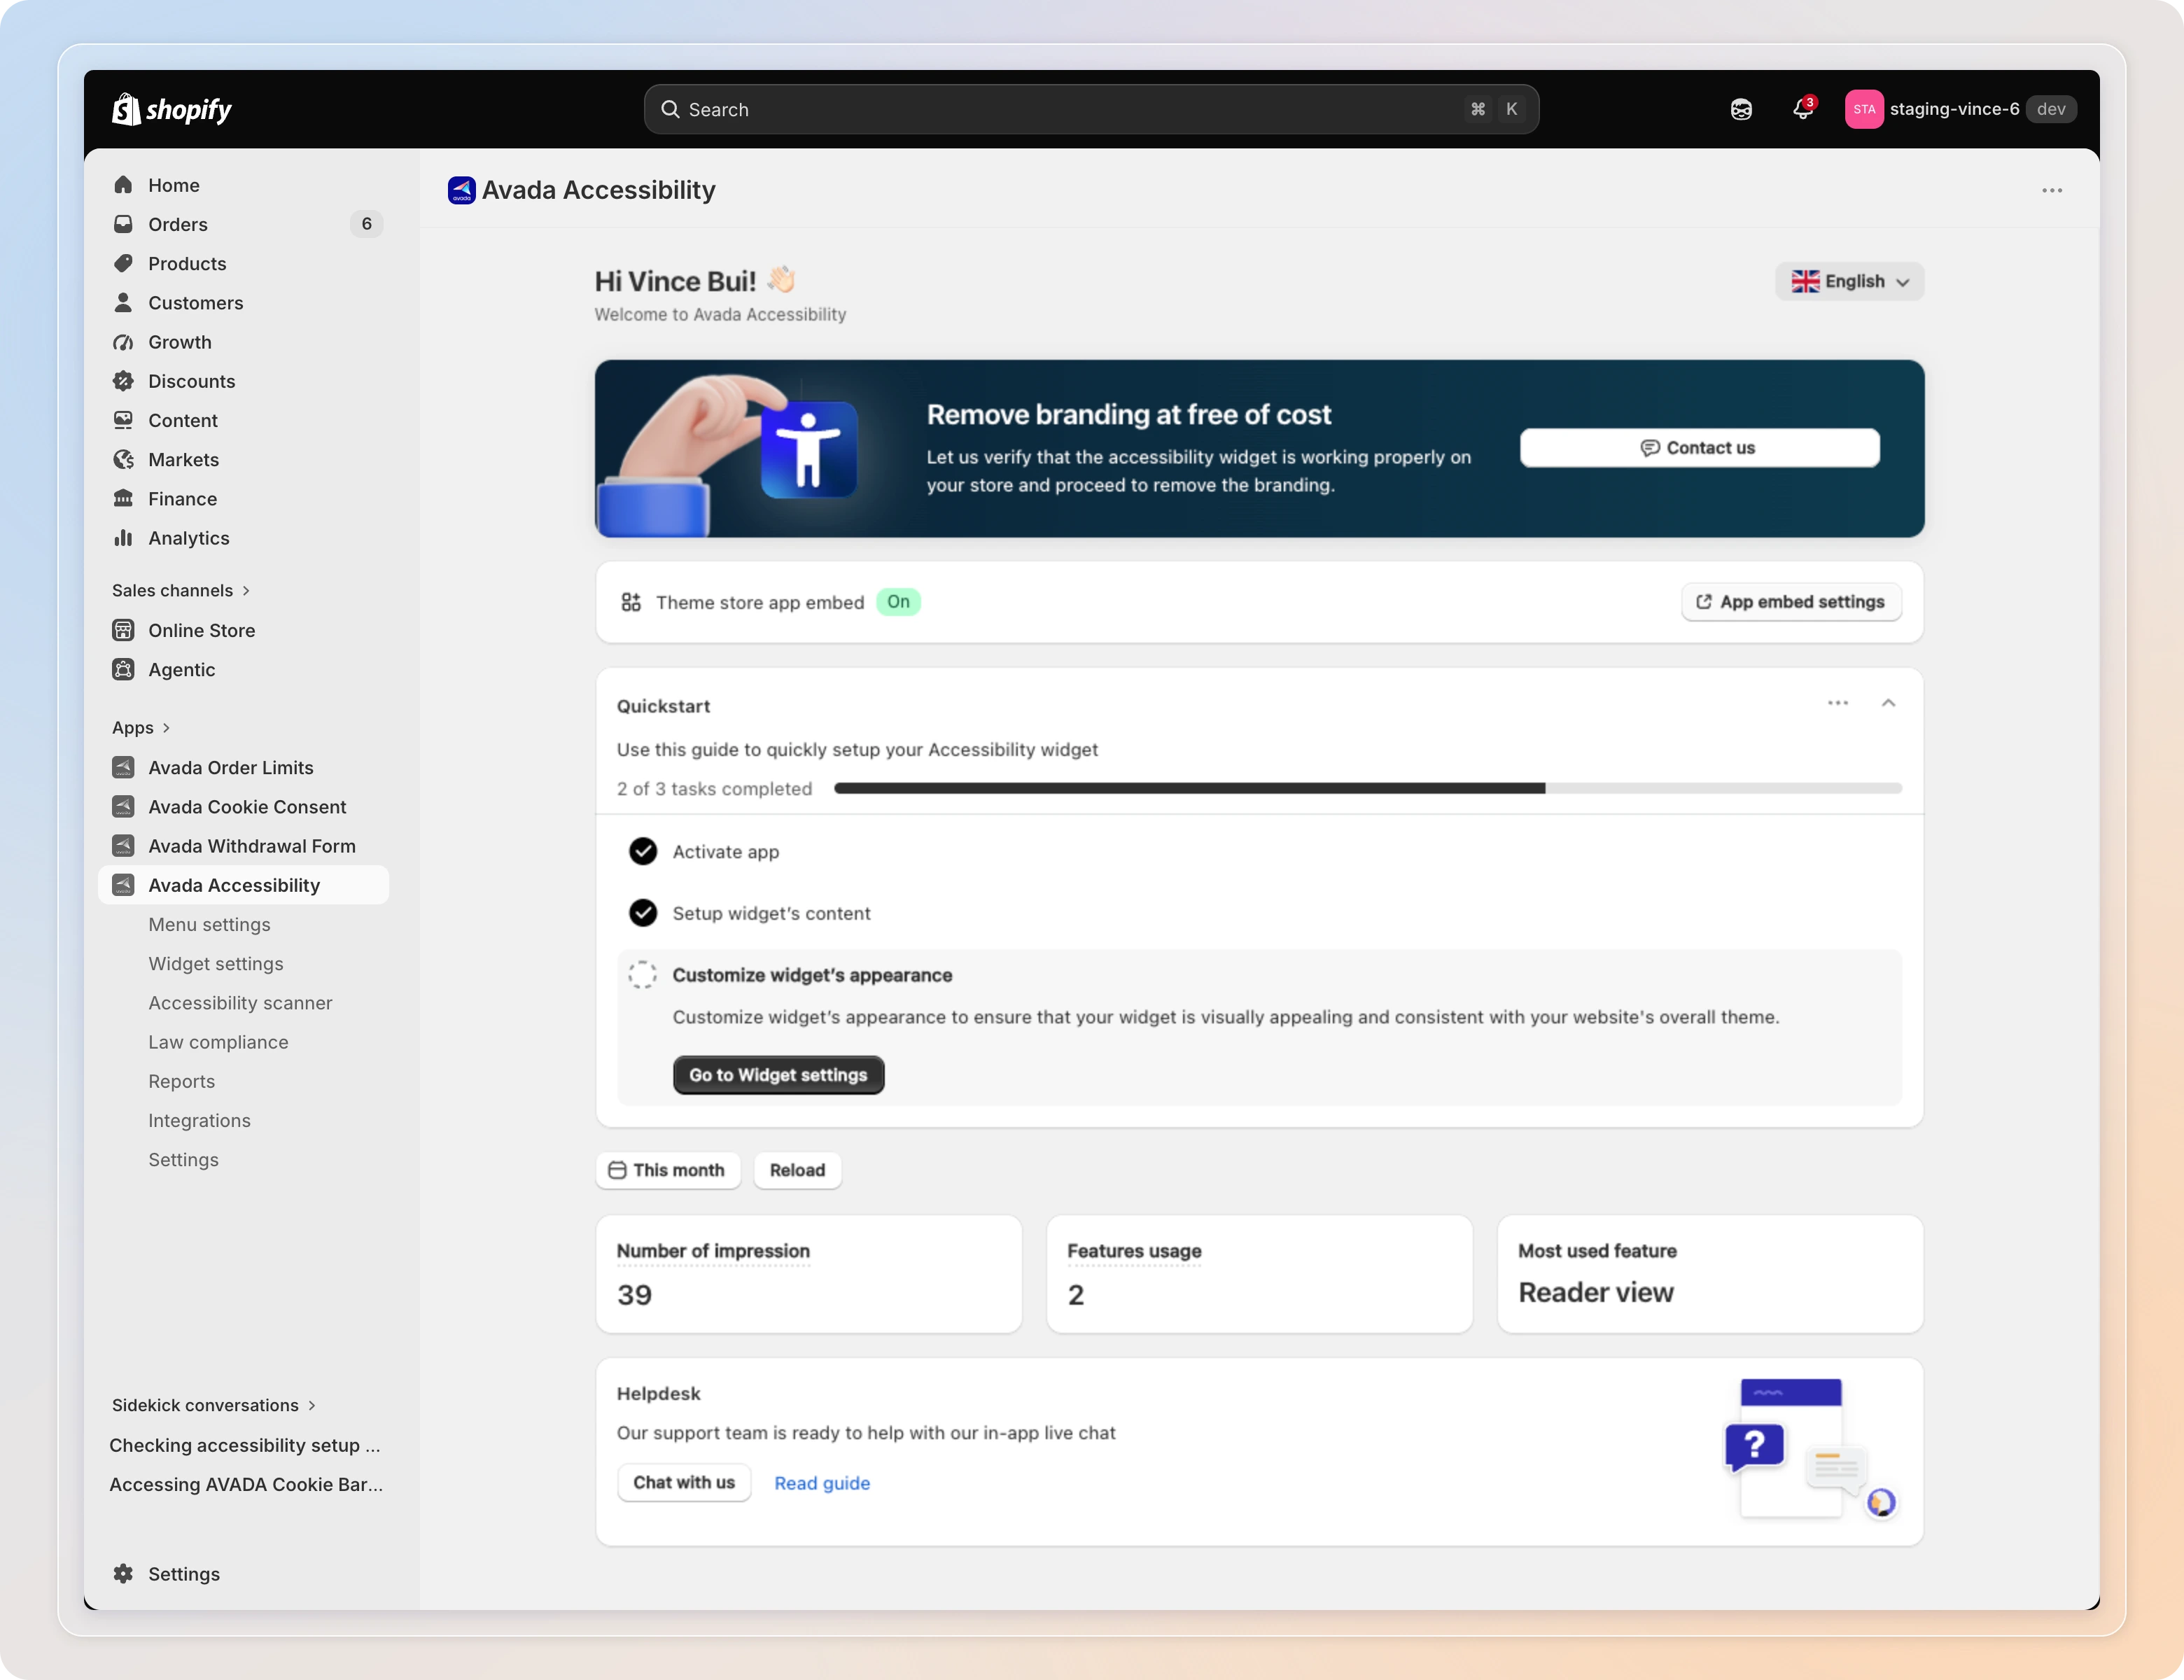
Task: Click the Growth gauge icon
Action: 123,342
